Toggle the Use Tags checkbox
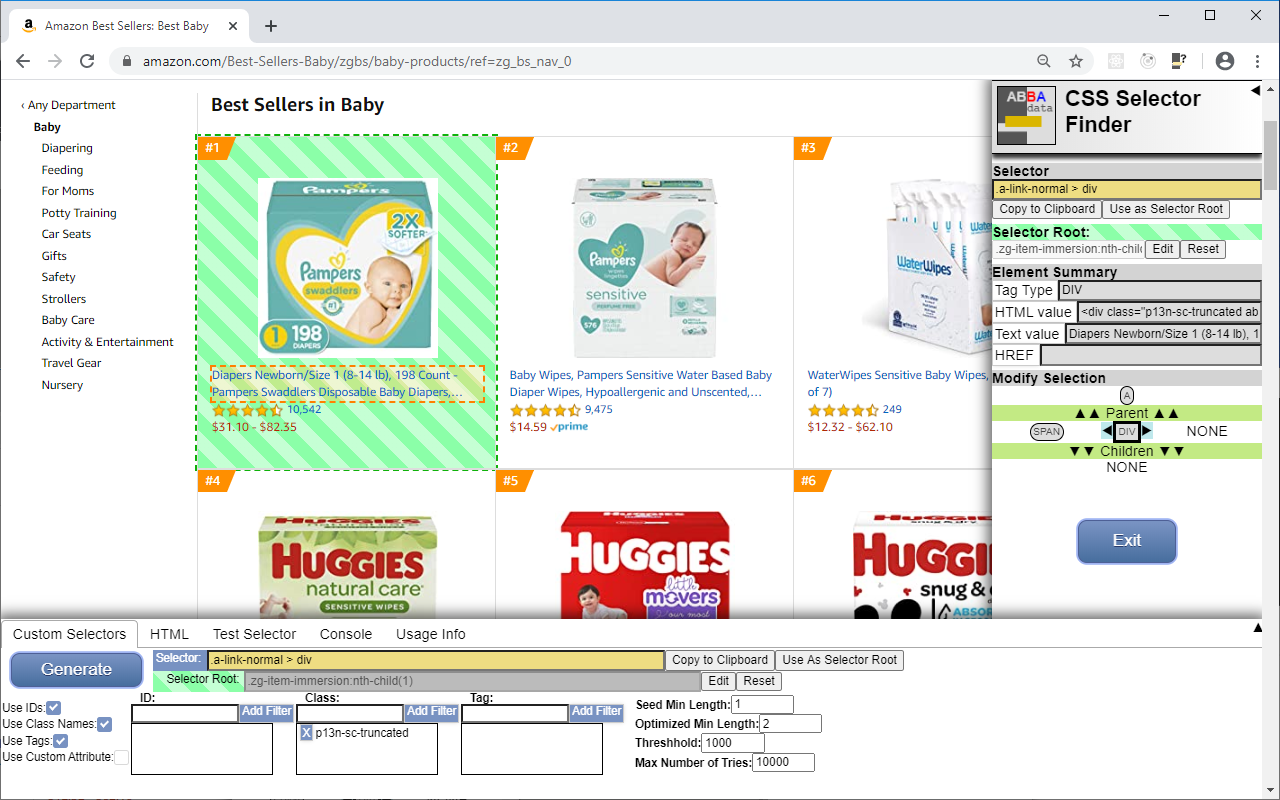Screen dimensions: 1280x800 [61, 741]
